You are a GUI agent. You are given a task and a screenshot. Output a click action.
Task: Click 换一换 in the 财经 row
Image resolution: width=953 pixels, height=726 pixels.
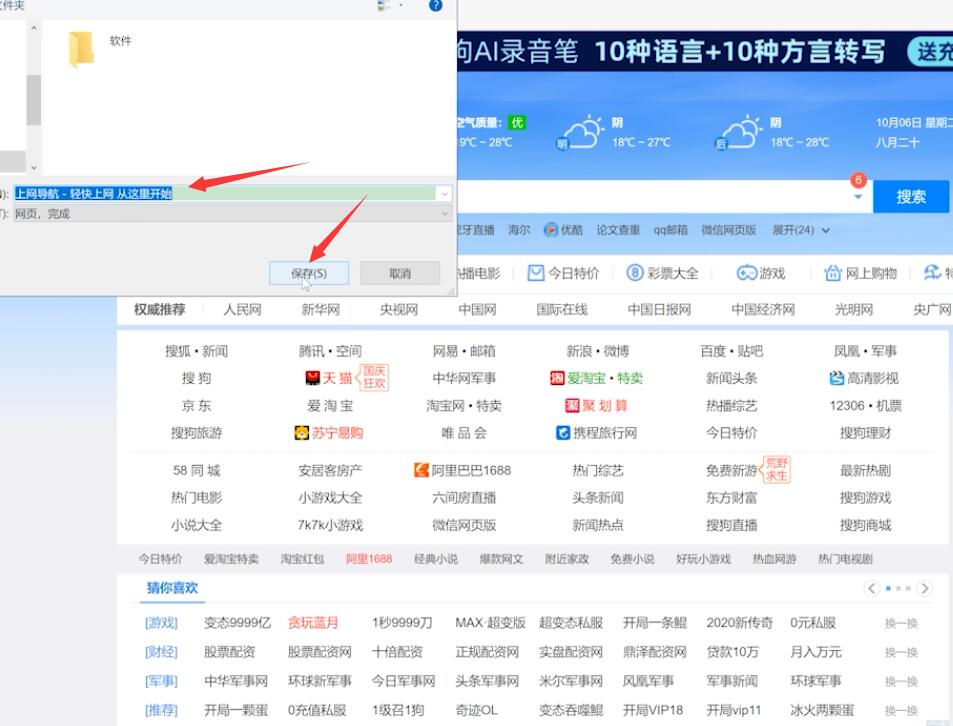coord(901,652)
